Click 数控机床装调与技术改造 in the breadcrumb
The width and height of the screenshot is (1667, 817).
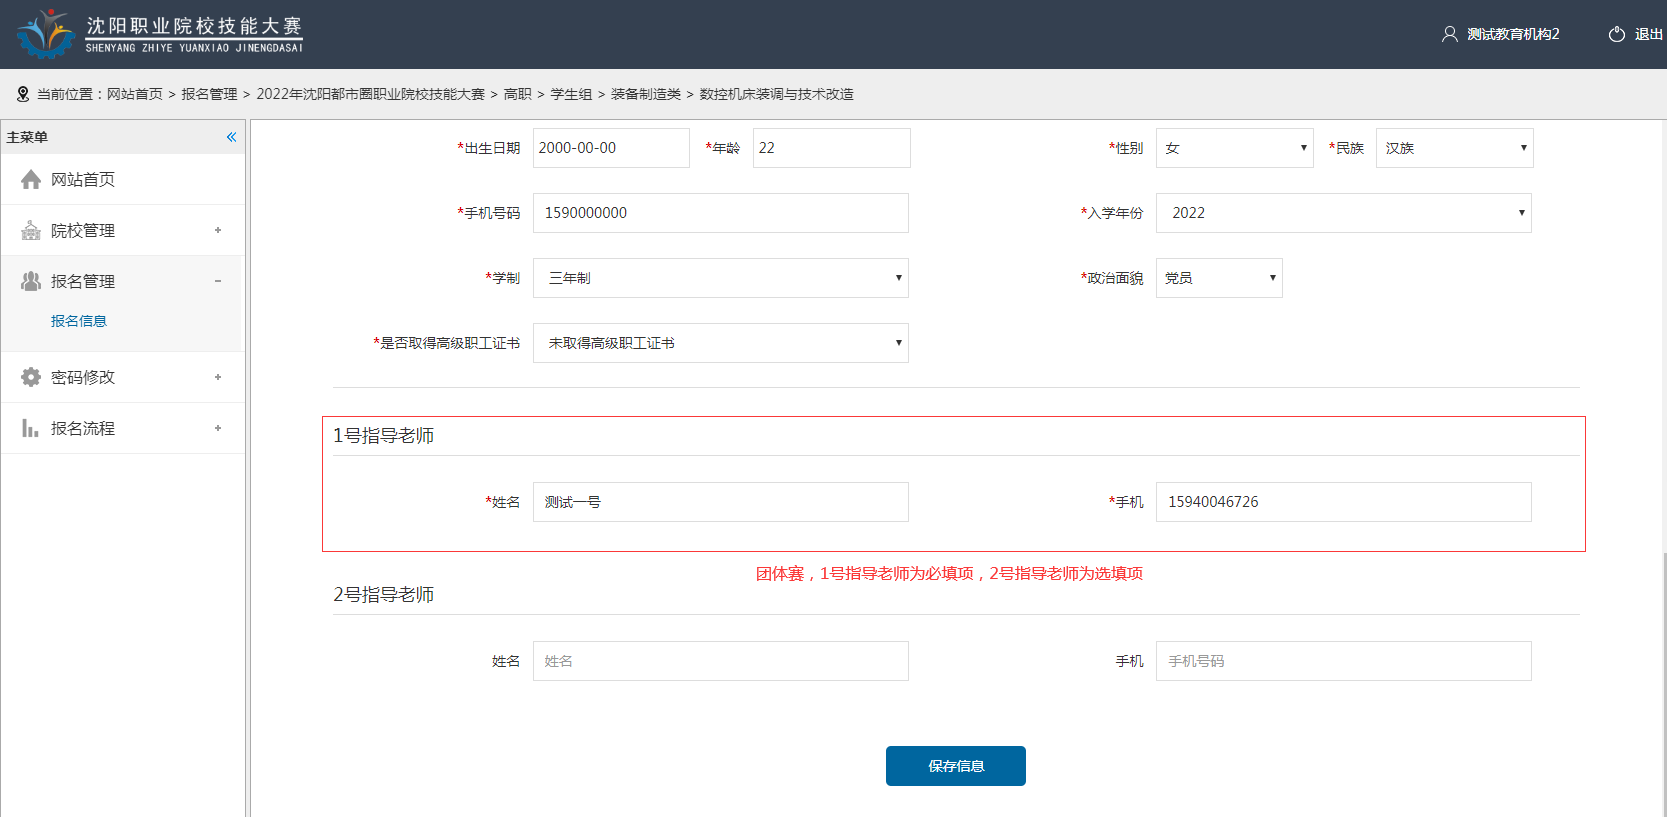[777, 94]
